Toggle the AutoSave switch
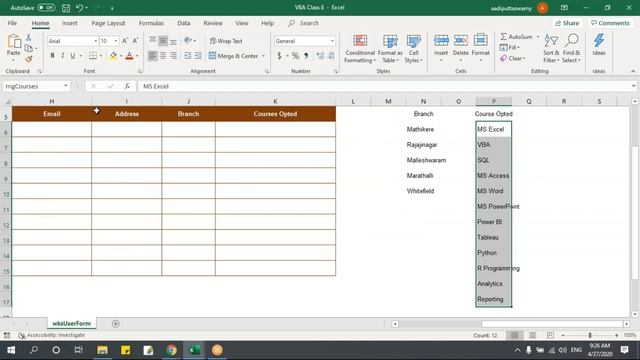This screenshot has height=360, width=640. point(46,8)
